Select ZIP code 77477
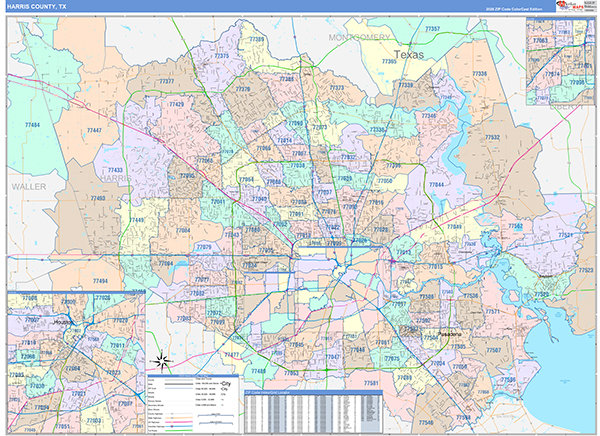The height and width of the screenshot is (436, 600). 232,355
